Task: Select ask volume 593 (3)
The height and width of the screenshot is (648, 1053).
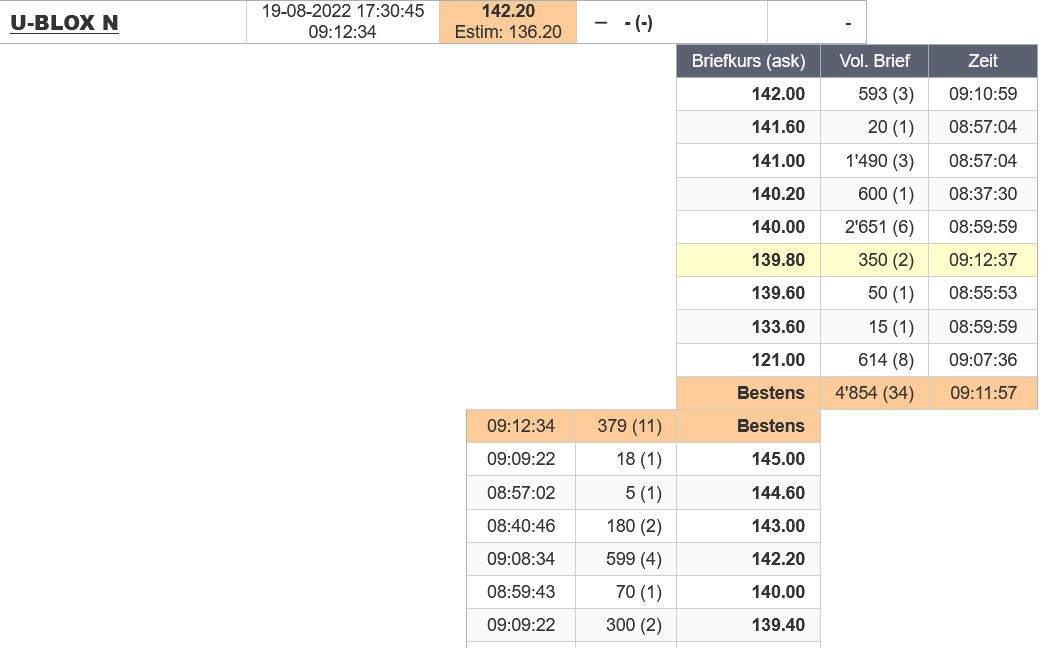Action: (886, 94)
